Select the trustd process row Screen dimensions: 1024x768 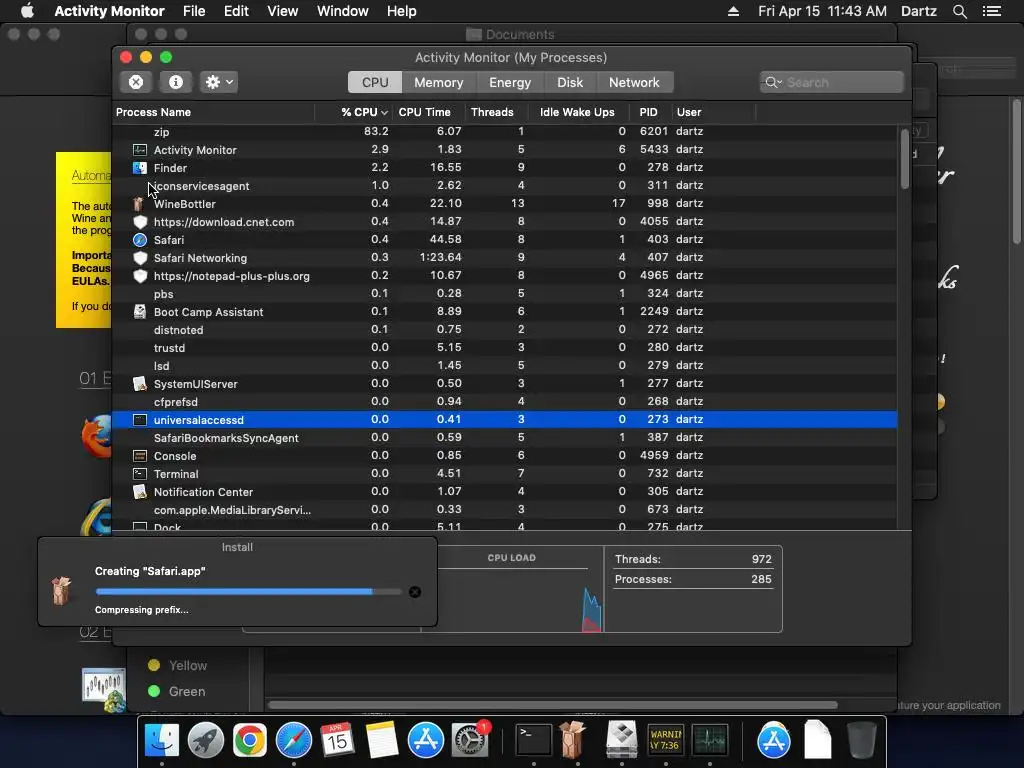click(505, 347)
